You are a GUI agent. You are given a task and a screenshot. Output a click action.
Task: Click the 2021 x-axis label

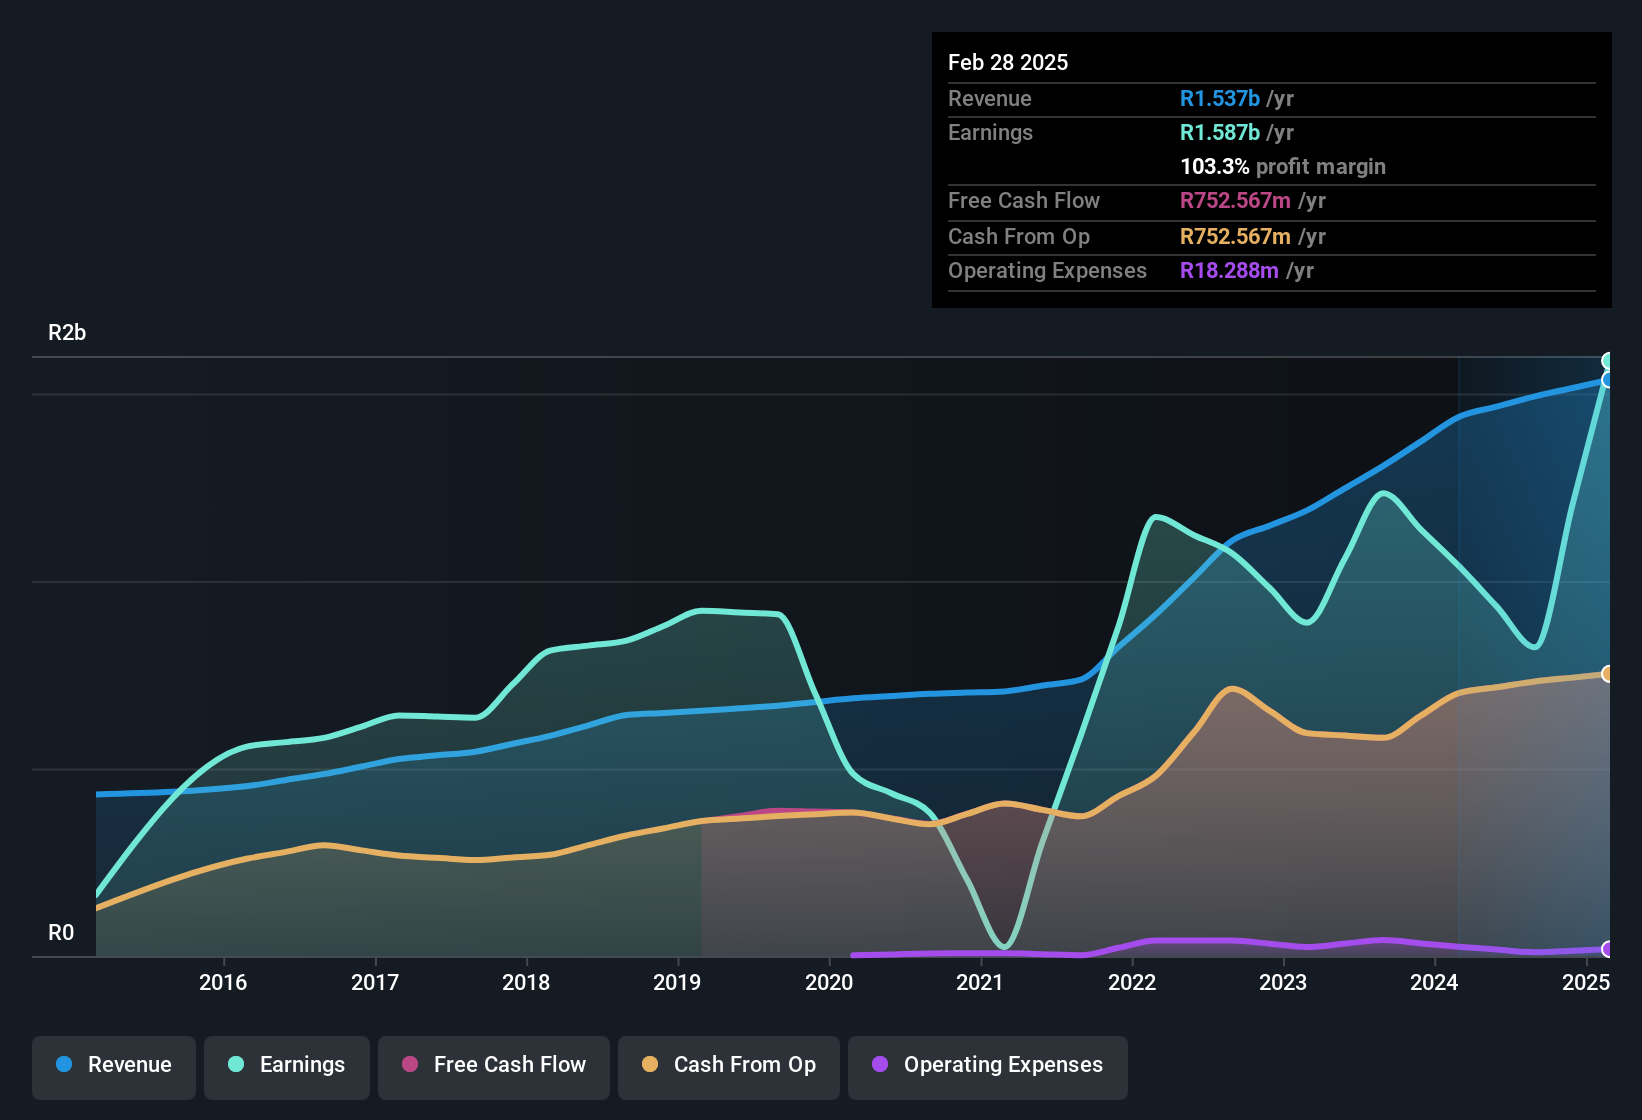point(980,982)
